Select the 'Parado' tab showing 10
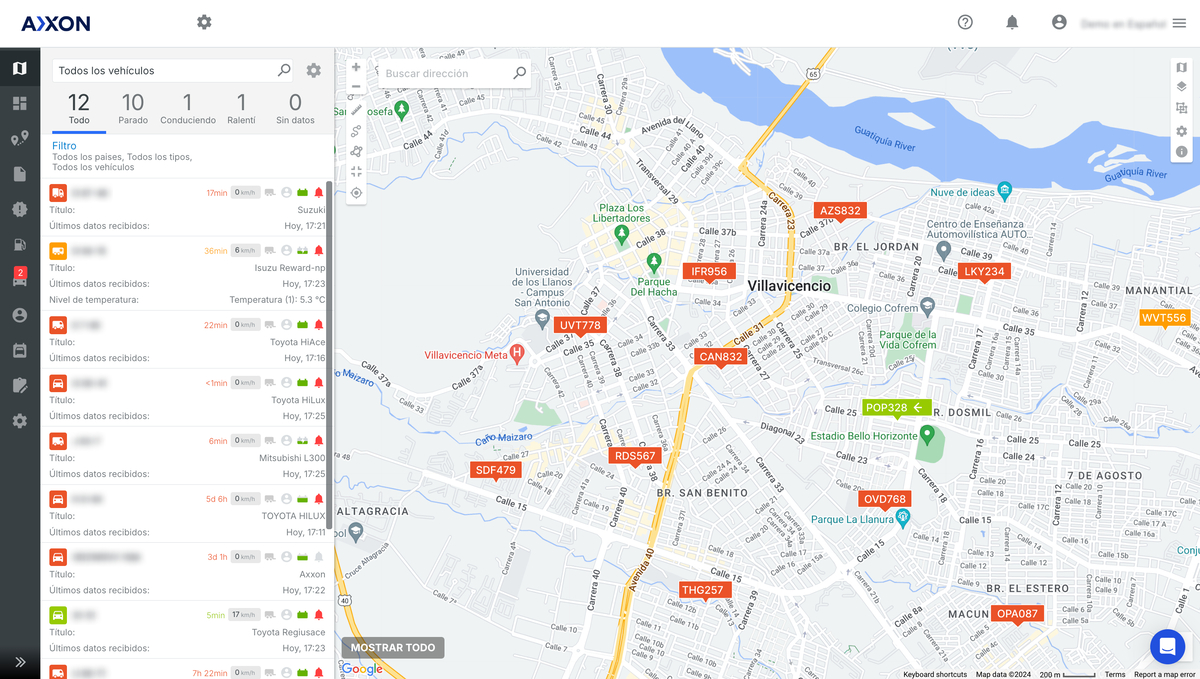 (x=133, y=109)
